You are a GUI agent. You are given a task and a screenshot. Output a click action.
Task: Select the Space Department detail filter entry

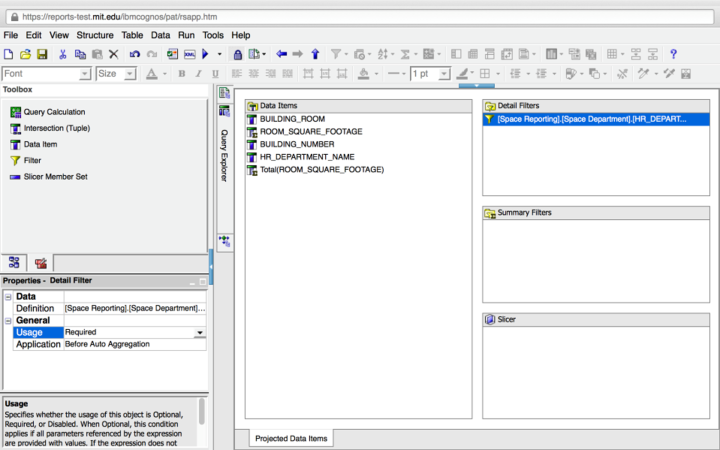592,119
